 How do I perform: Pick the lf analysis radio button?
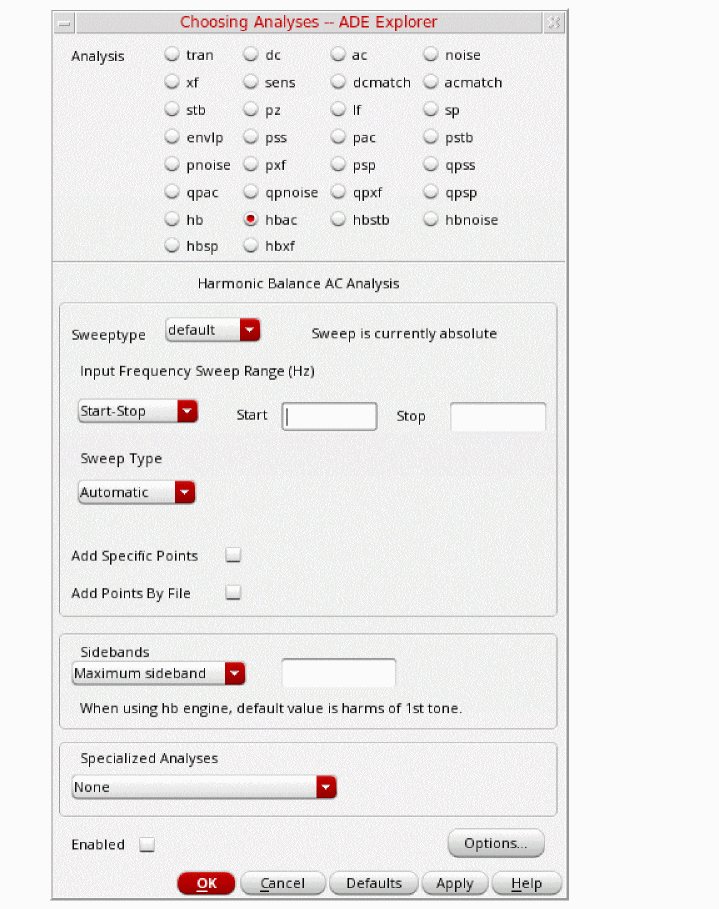(x=338, y=109)
